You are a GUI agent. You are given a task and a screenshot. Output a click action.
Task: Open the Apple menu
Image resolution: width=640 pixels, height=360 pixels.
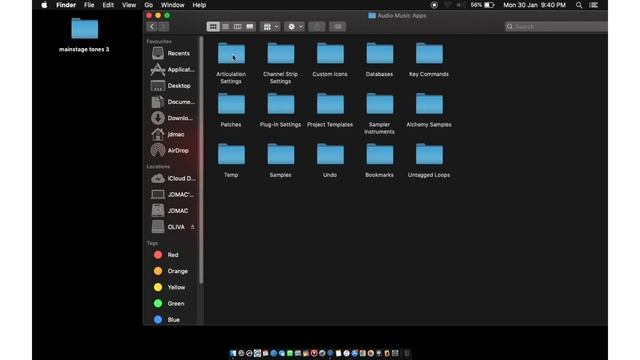[x=44, y=5]
